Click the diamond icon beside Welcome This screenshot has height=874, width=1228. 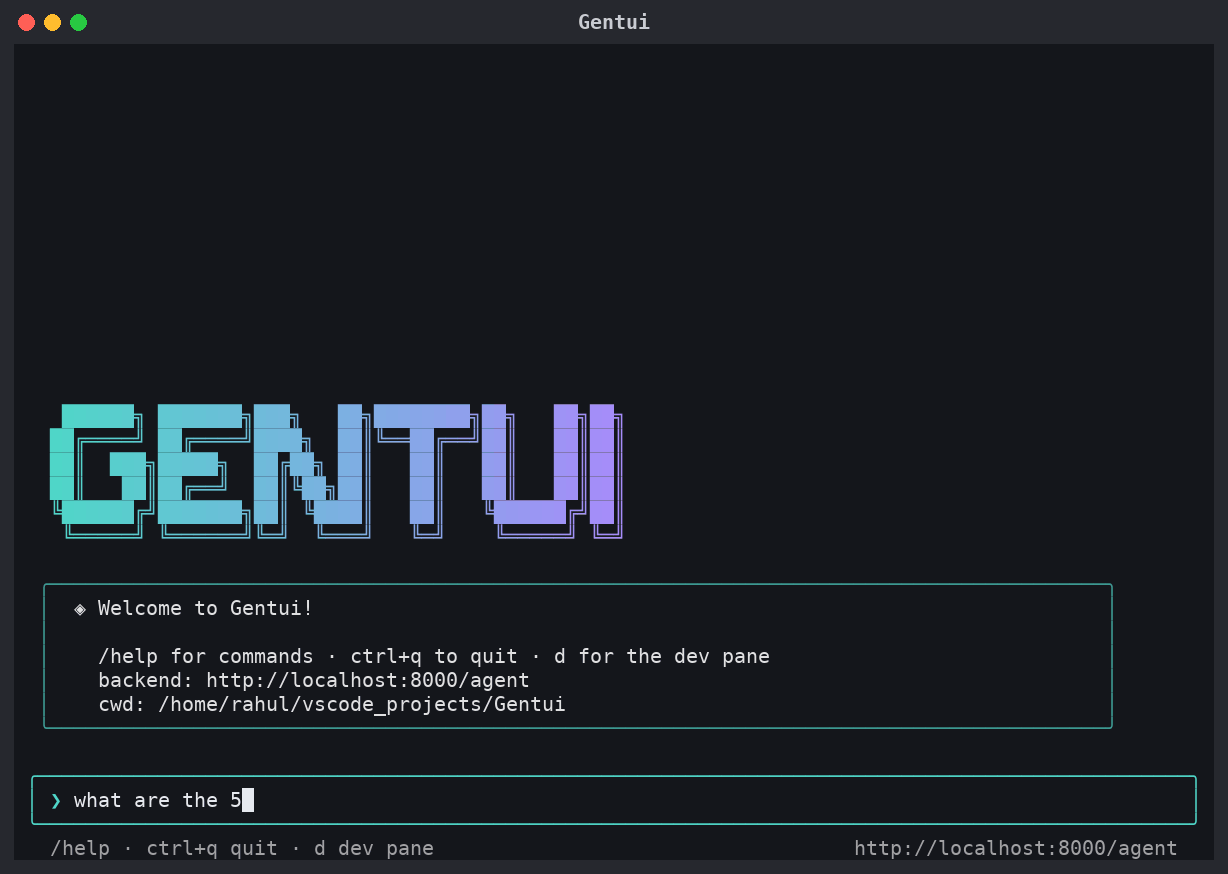point(80,608)
